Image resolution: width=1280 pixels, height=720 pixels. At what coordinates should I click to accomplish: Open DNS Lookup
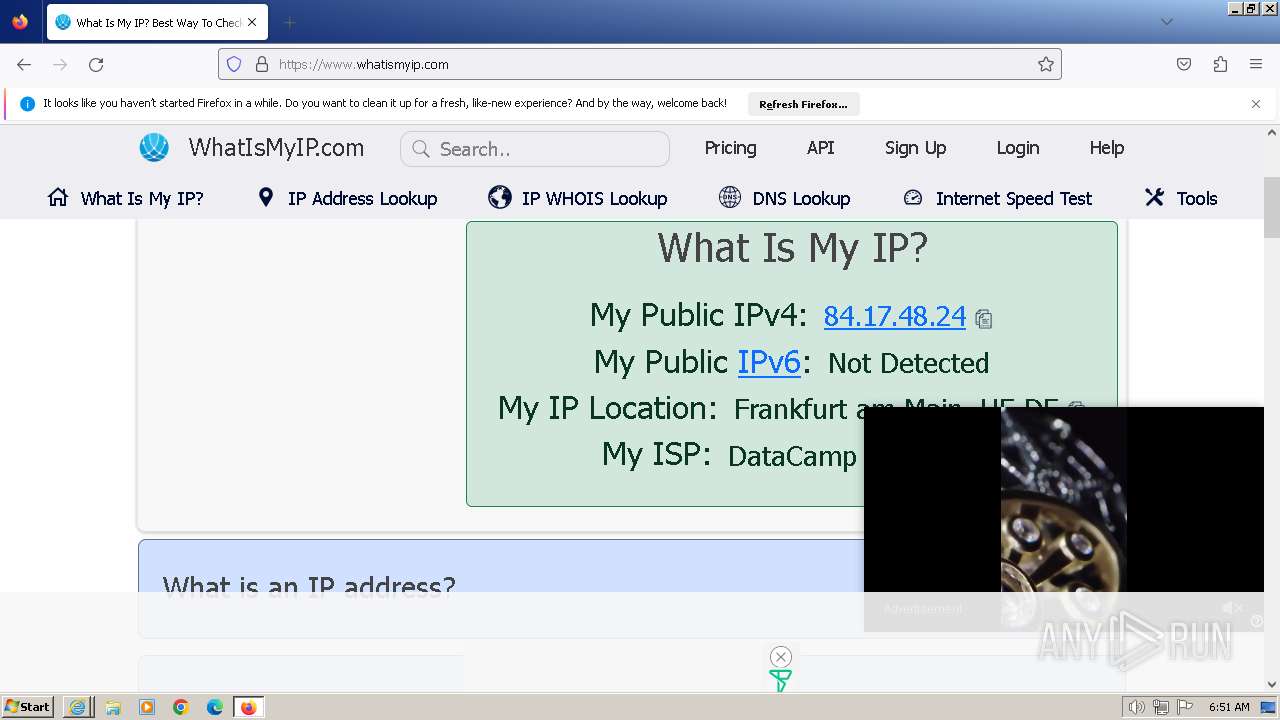[785, 198]
